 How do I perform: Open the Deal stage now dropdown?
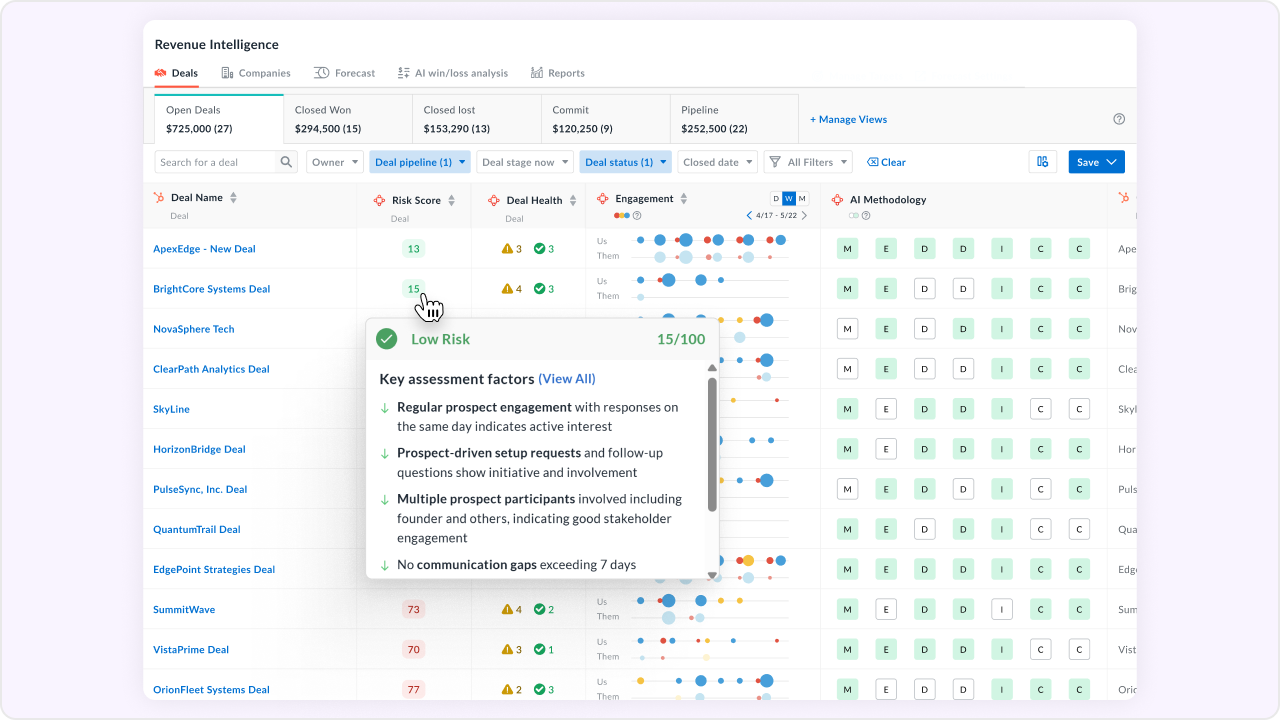(x=525, y=162)
